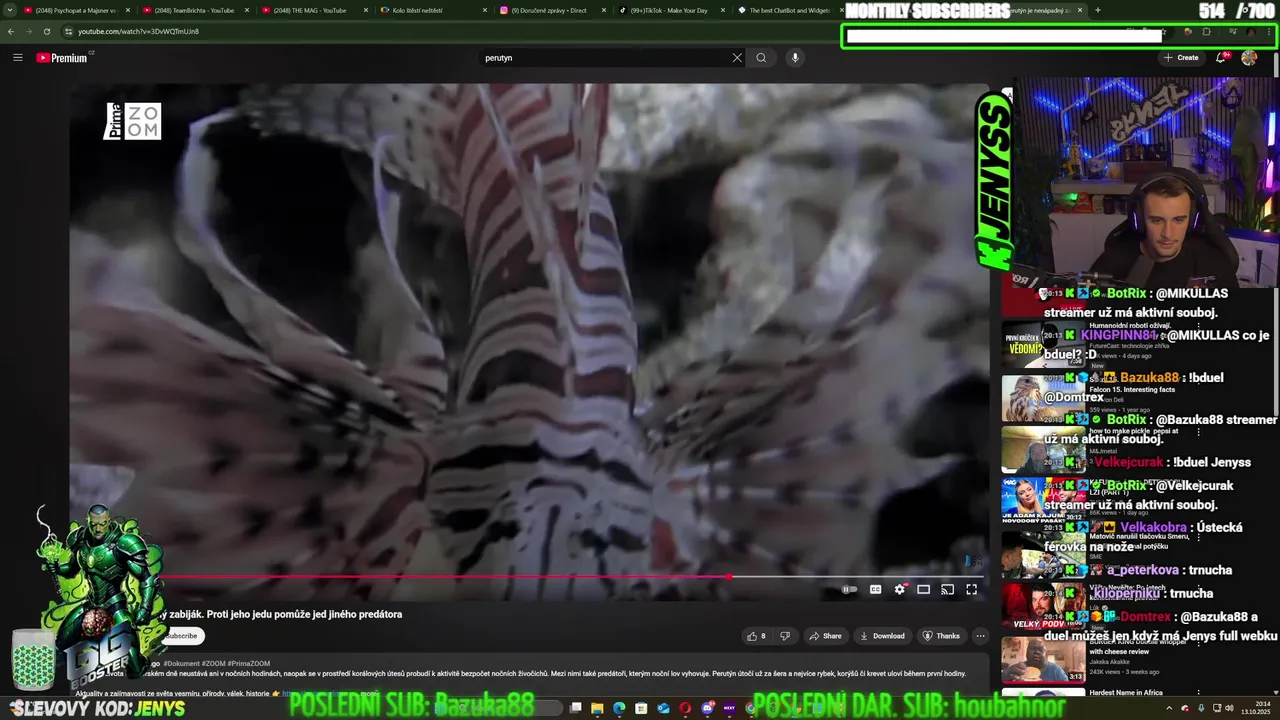Viewport: 1280px width, 720px height.
Task: Click the Share button under the video
Action: (825, 636)
